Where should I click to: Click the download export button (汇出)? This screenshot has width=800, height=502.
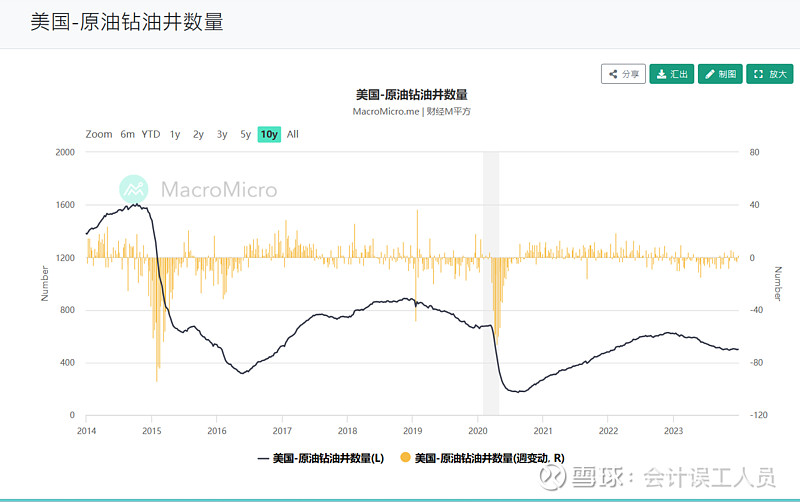point(672,74)
